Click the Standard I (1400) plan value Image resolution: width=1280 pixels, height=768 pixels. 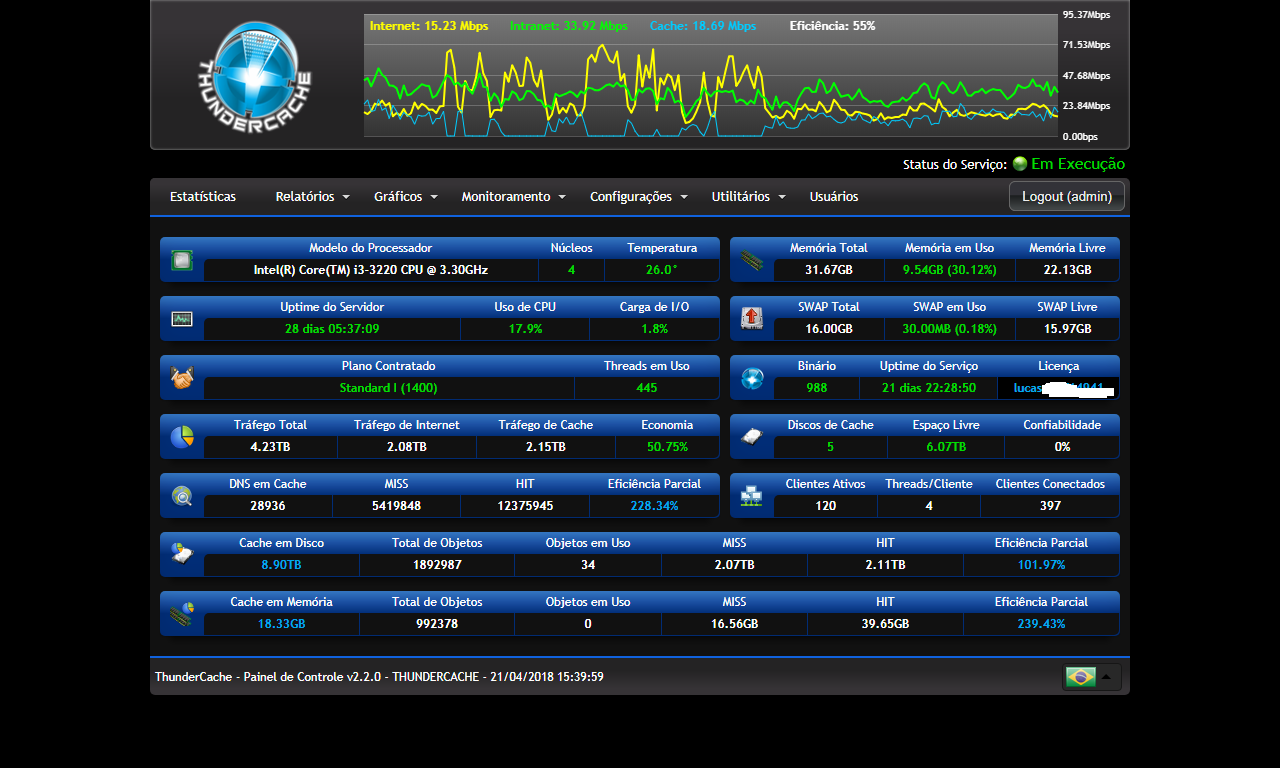click(x=388, y=388)
